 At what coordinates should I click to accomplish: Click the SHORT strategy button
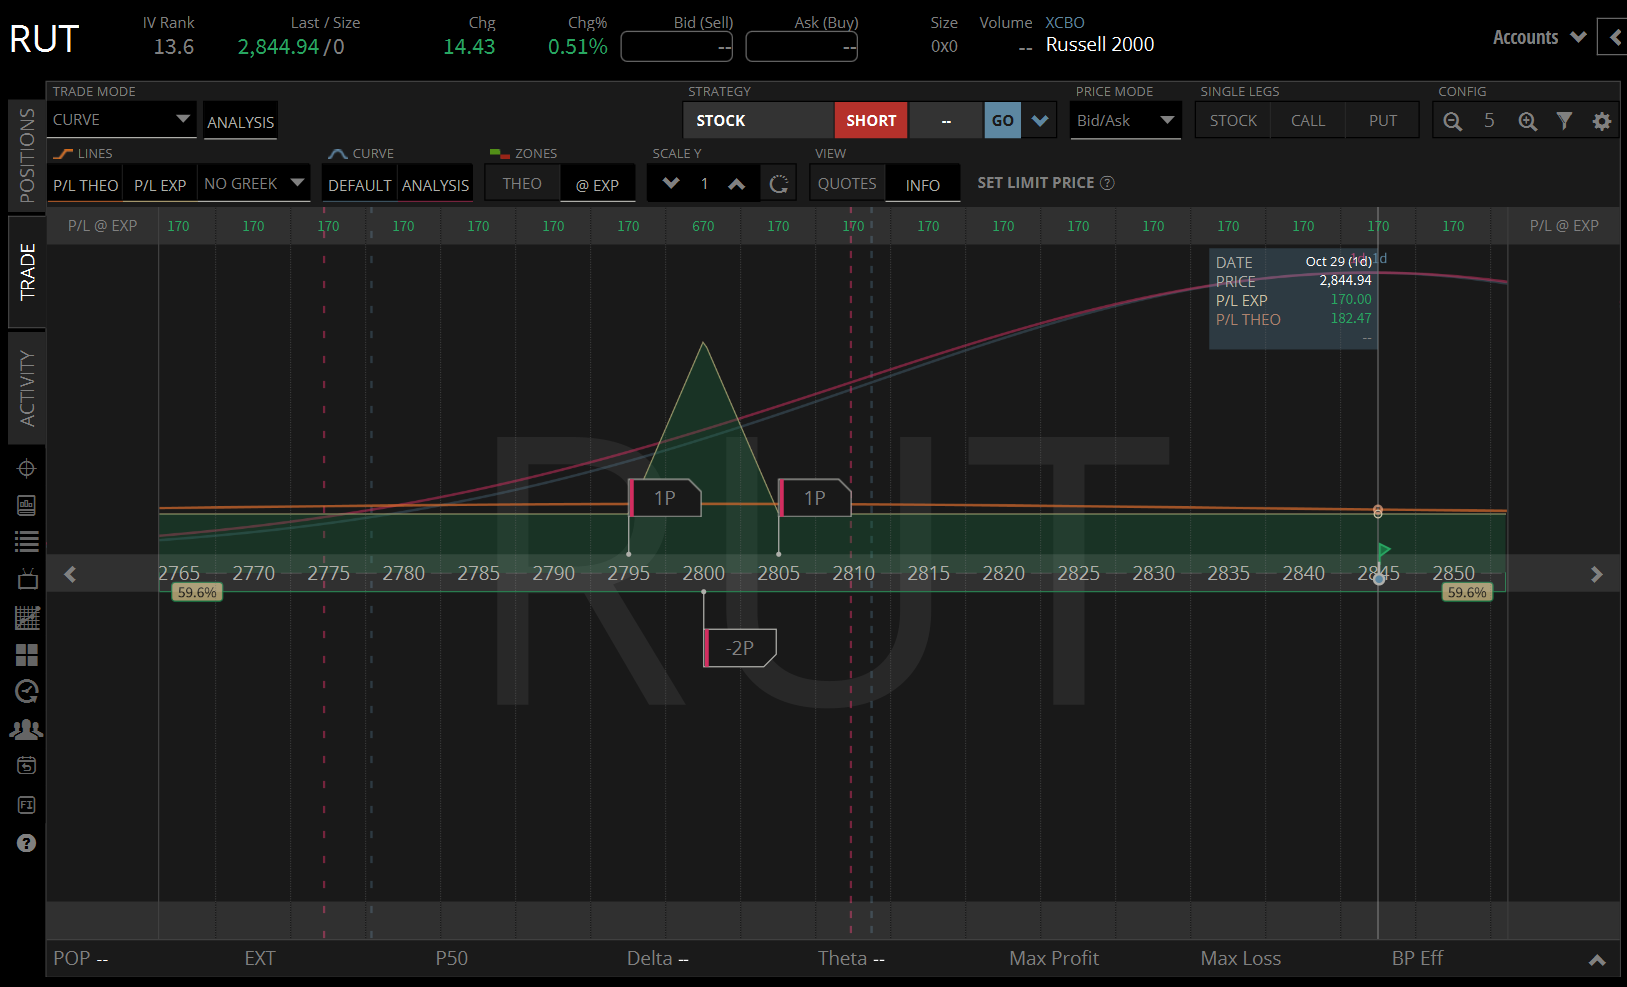click(x=871, y=121)
